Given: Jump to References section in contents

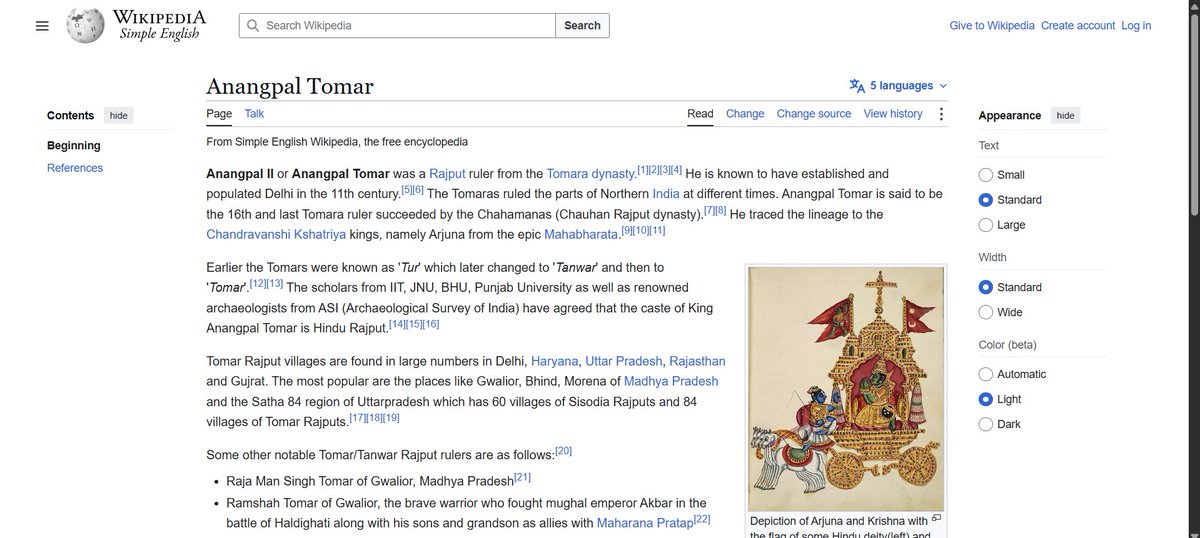Looking at the screenshot, I should click(75, 168).
